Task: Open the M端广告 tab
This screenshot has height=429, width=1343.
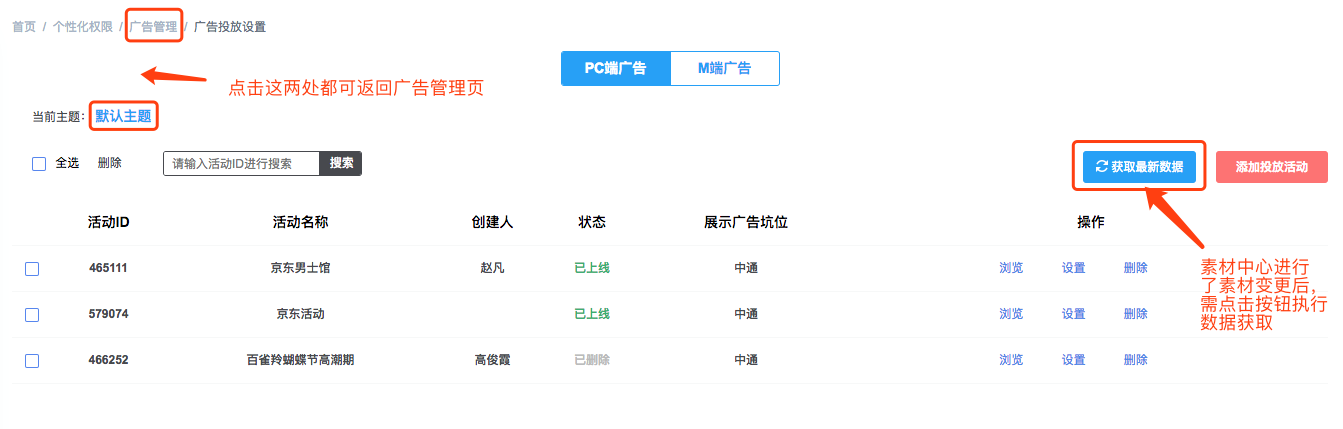Action: click(724, 69)
